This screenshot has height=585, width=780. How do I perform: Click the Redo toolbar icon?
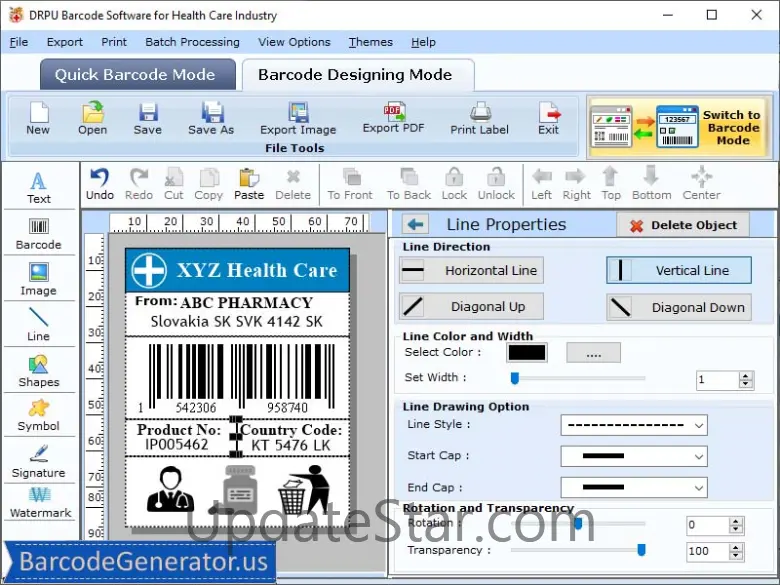[139, 184]
